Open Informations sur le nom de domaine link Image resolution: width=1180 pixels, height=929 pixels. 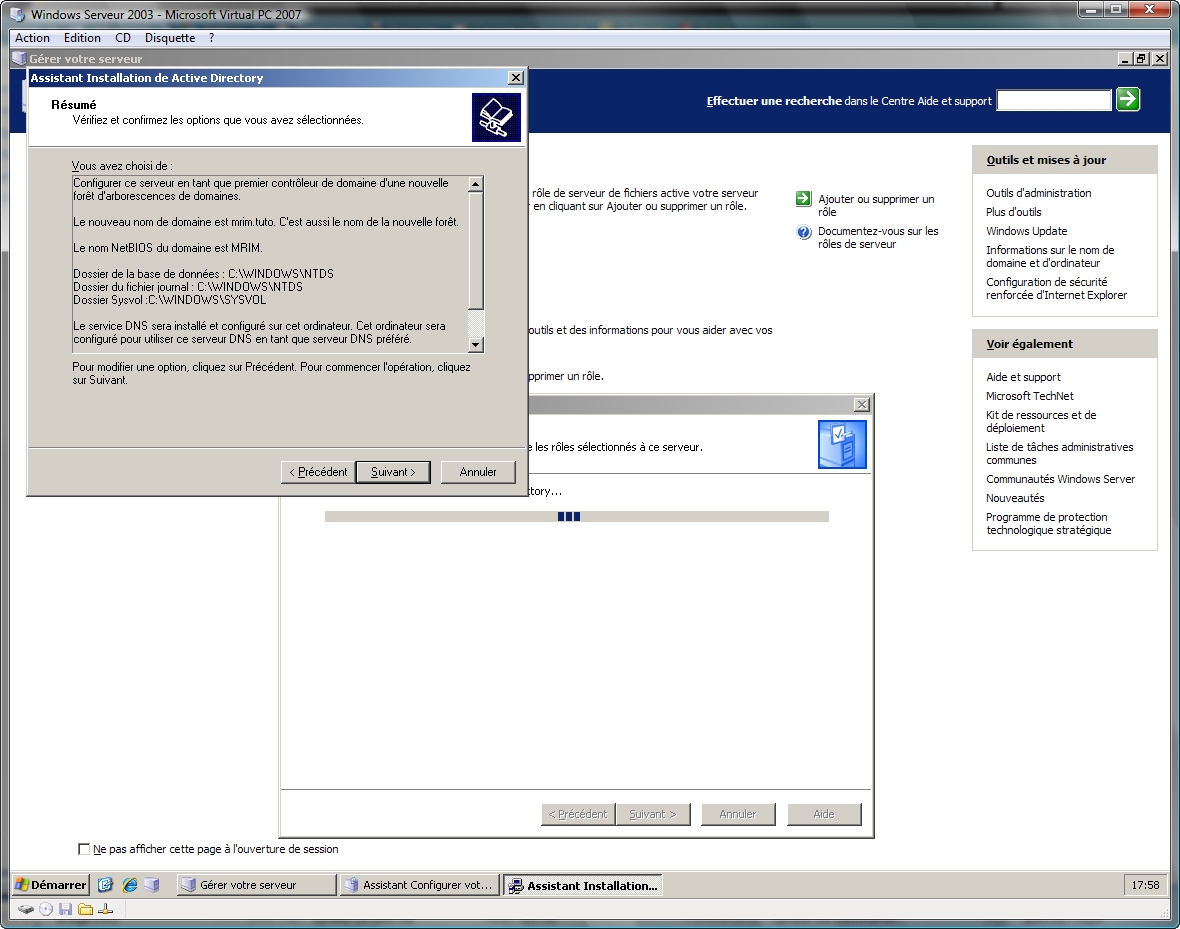point(1050,257)
